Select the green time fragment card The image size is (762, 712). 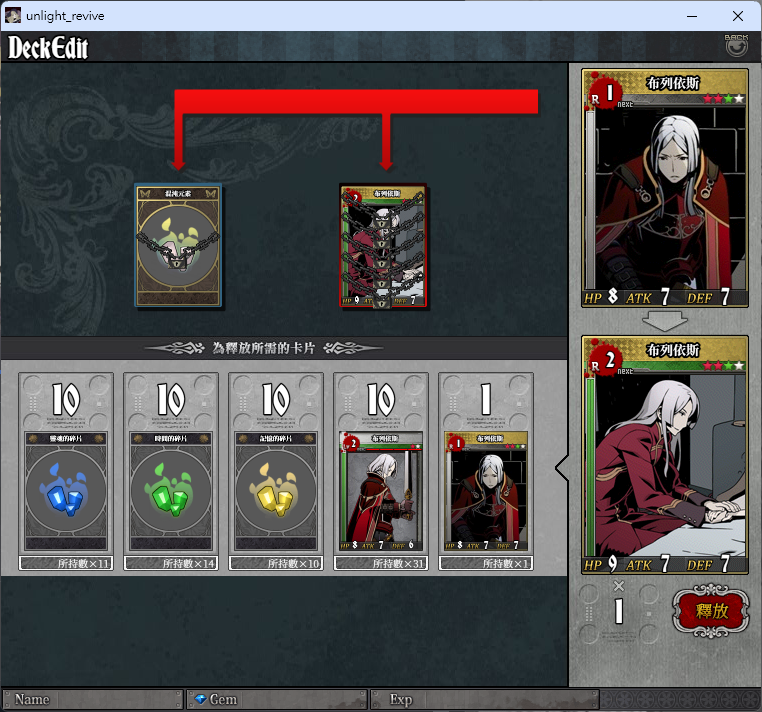pyautogui.click(x=171, y=491)
